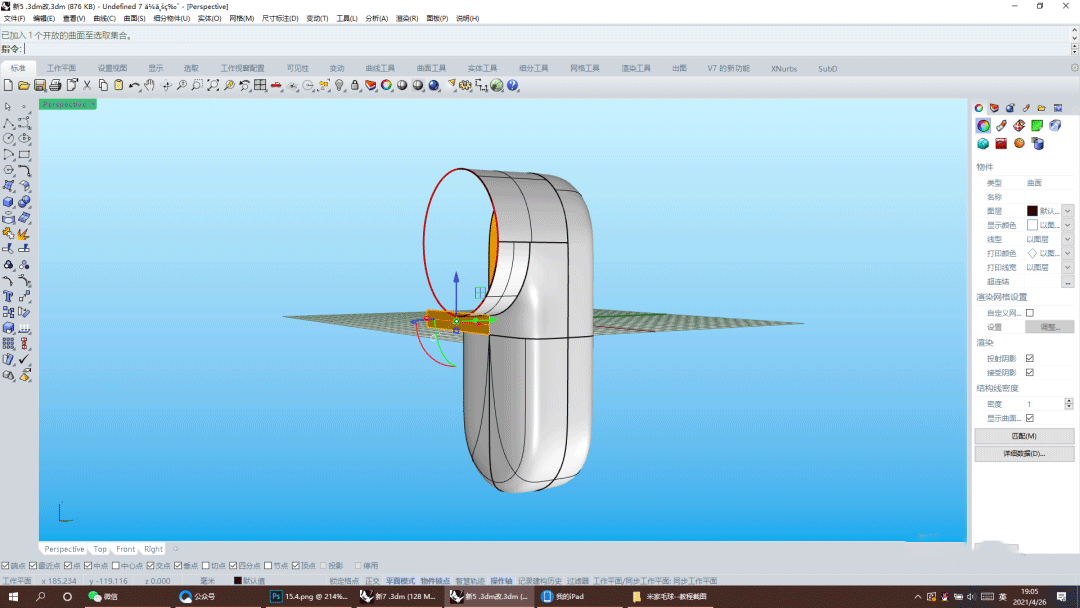This screenshot has width=1080, height=608.
Task: Click the 显示颜色 white color swatch
Action: pos(1032,225)
